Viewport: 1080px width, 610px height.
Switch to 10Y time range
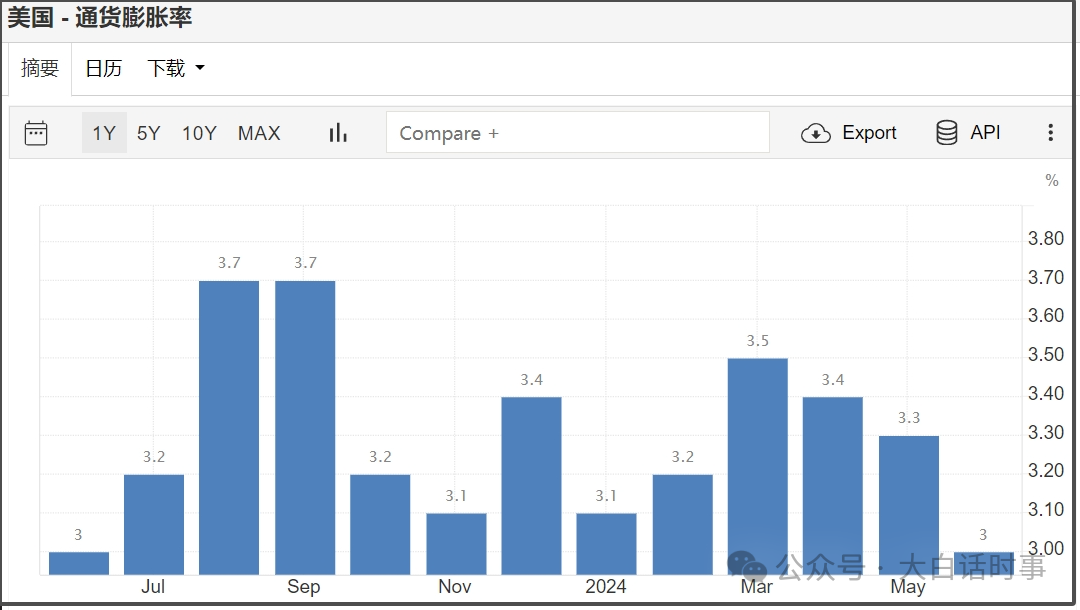click(x=199, y=133)
